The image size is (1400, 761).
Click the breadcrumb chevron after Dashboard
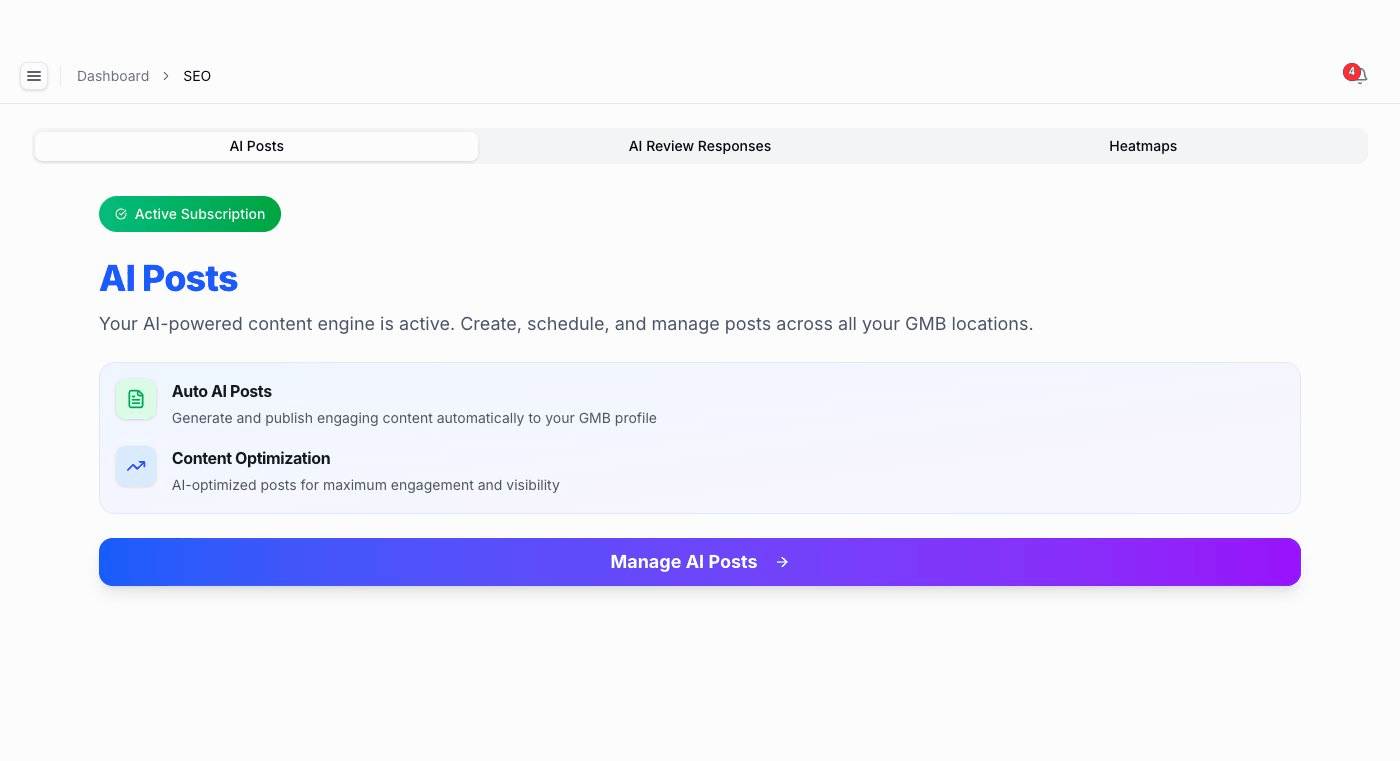coord(164,76)
